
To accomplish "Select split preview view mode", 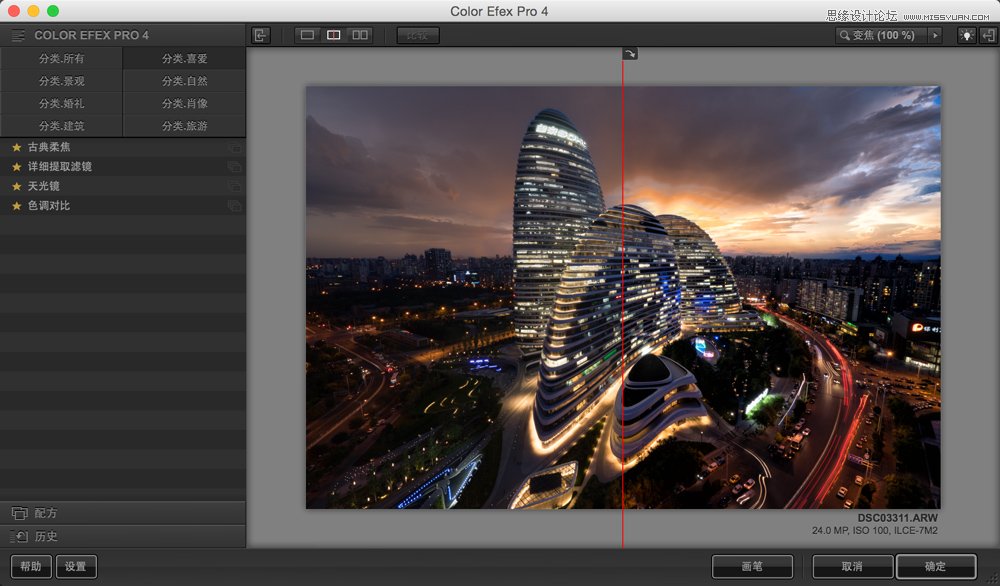I will [x=334, y=35].
